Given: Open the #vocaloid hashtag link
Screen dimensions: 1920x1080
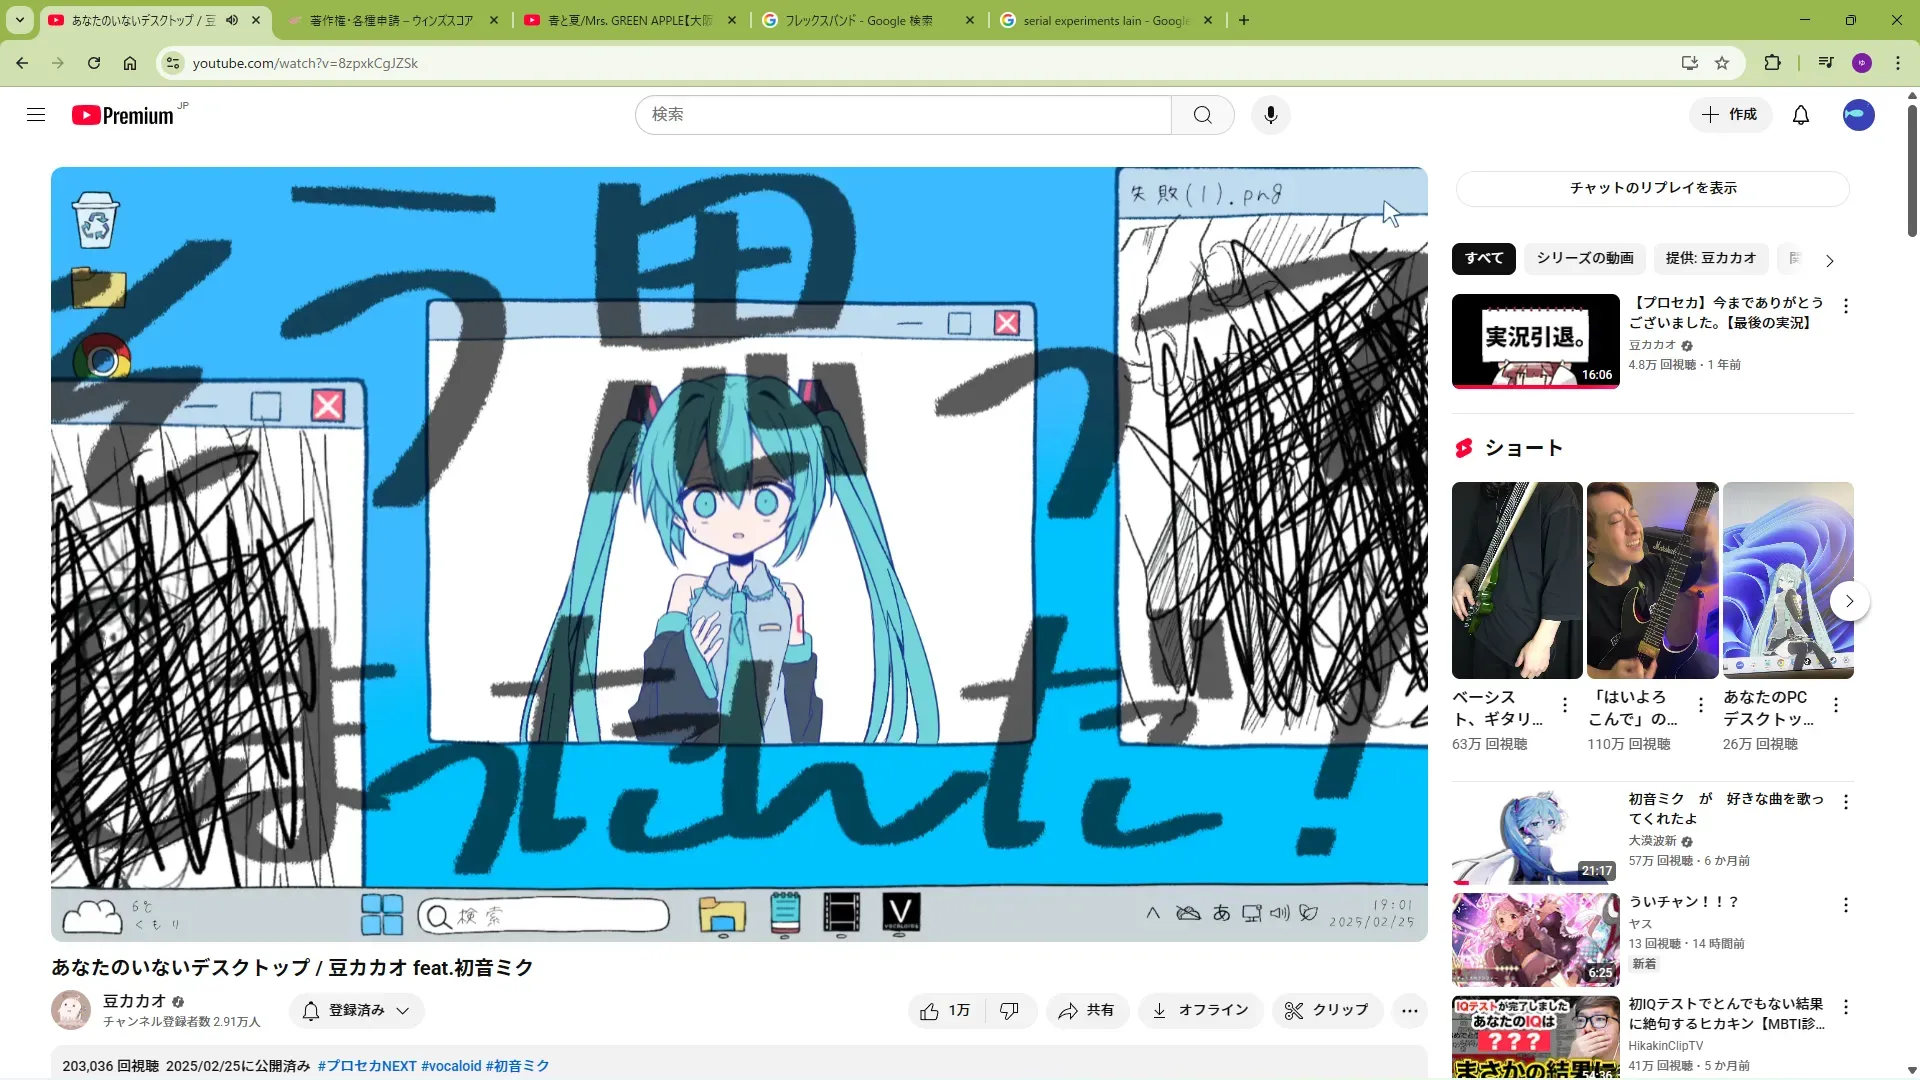Looking at the screenshot, I should click(x=451, y=1066).
